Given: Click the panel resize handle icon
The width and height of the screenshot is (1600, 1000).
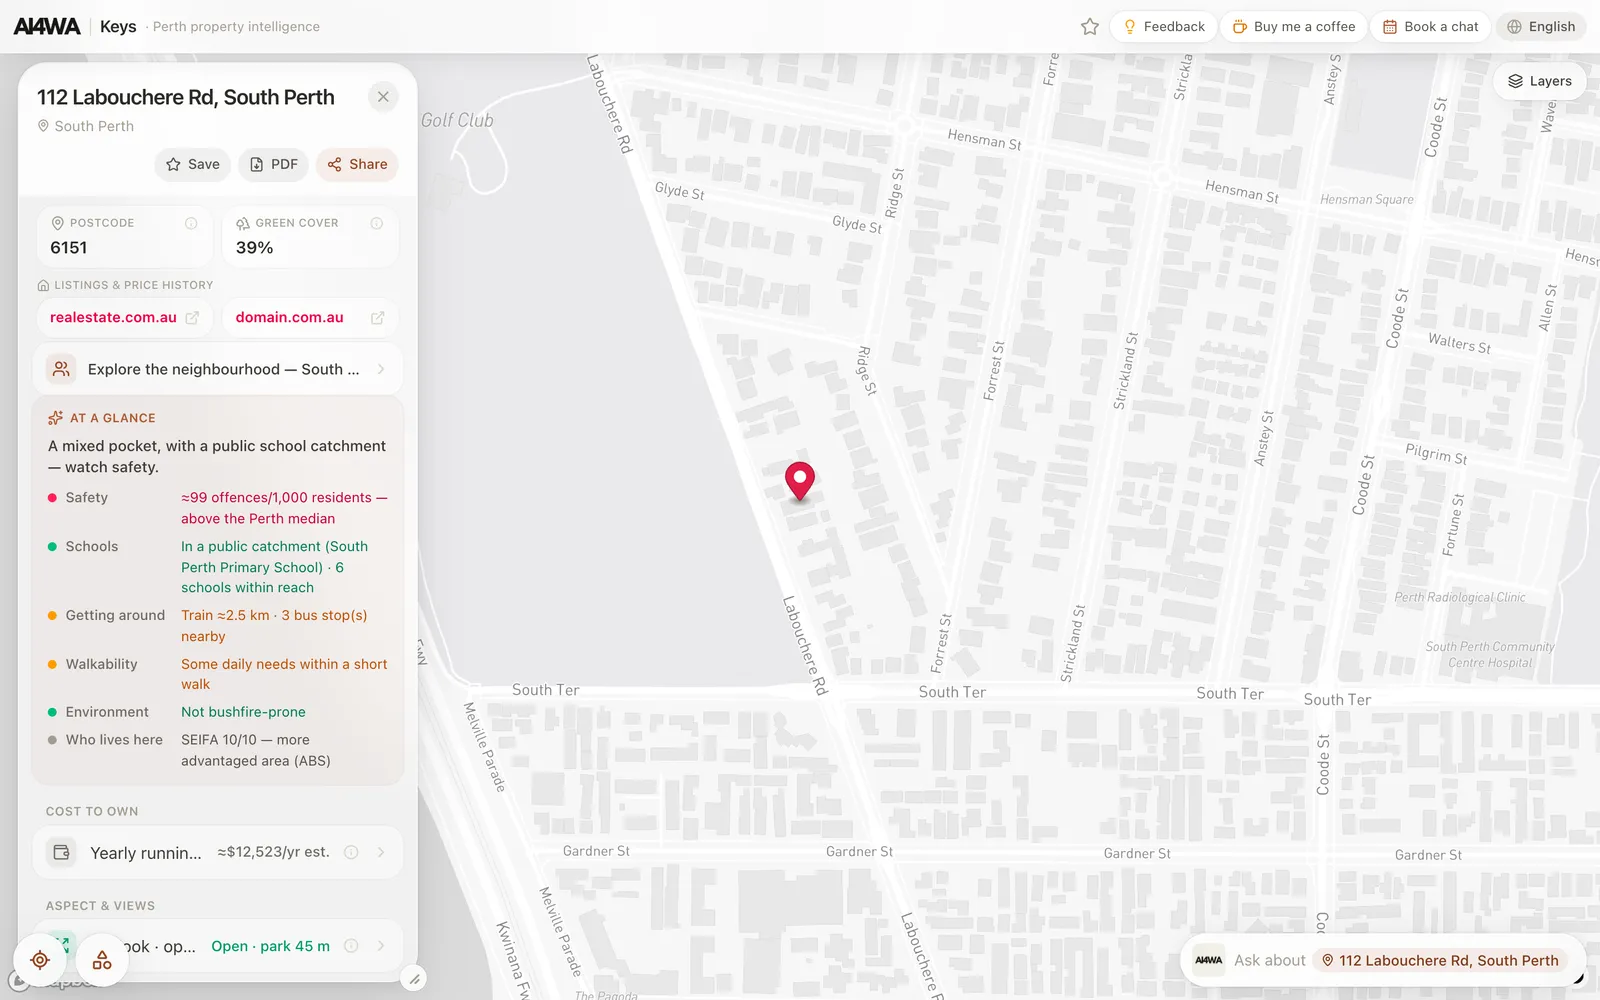Looking at the screenshot, I should [414, 979].
